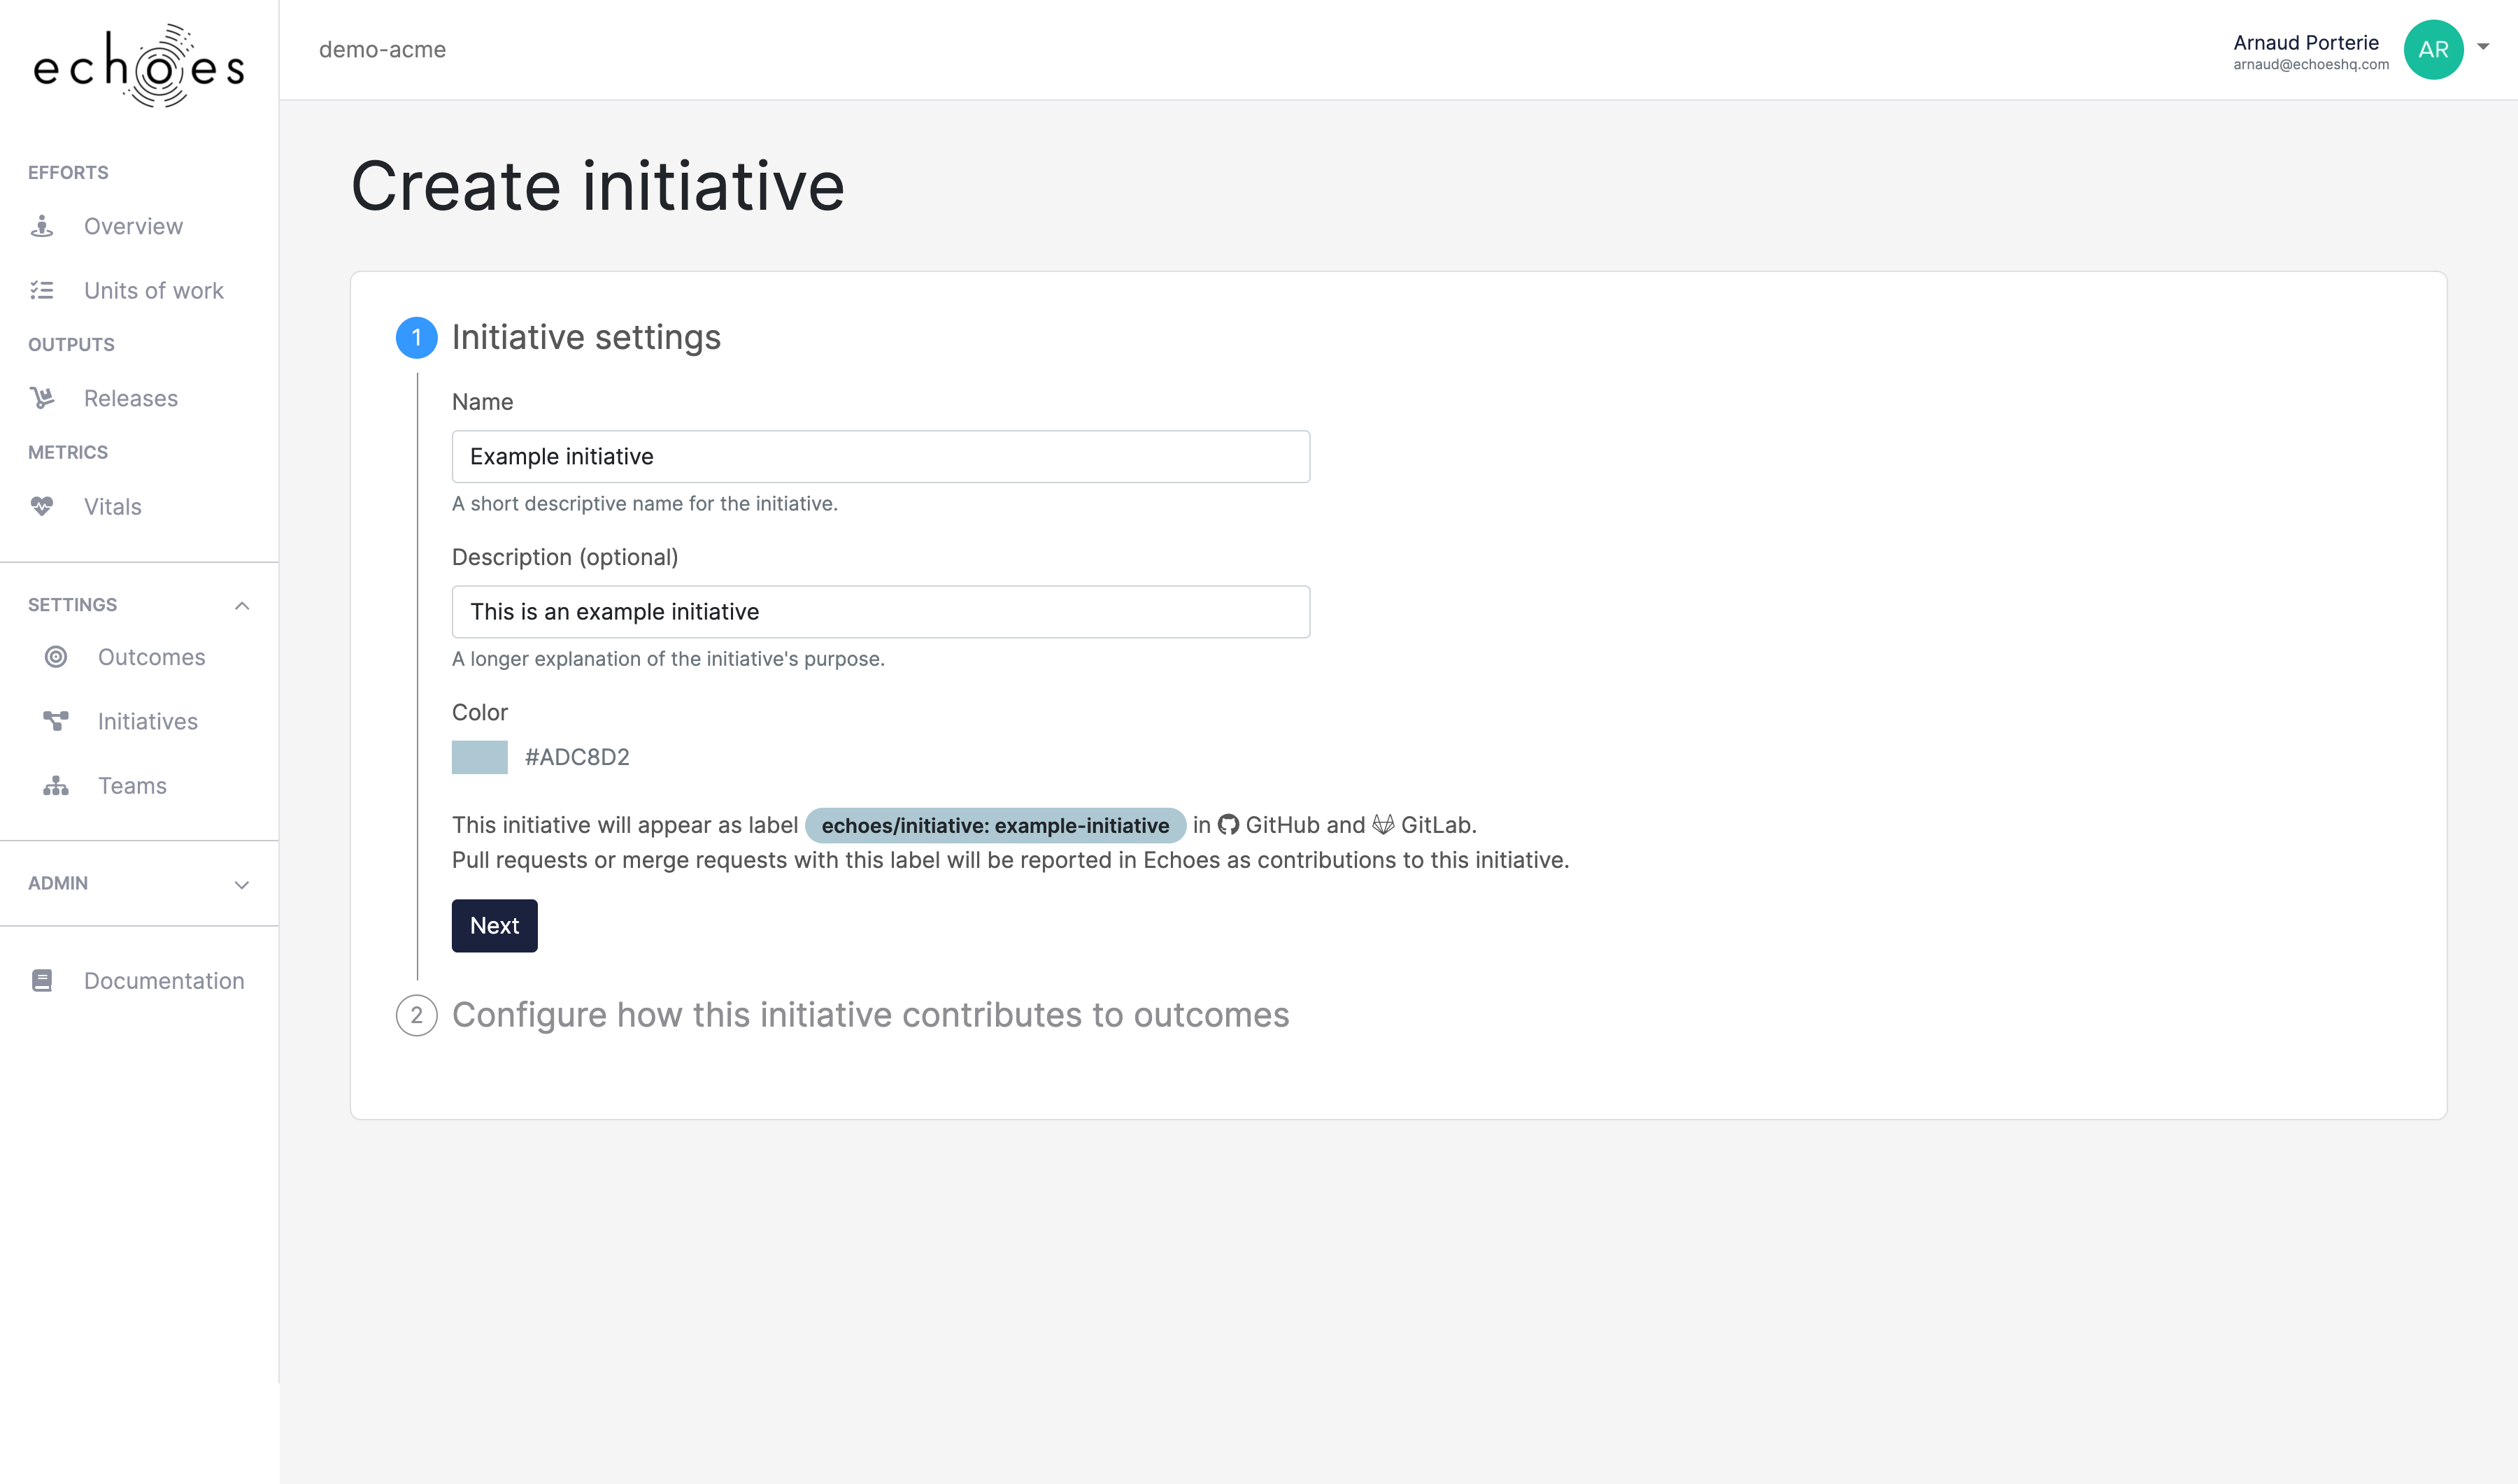Click the Releases dolly icon
Image resolution: width=2518 pixels, height=1484 pixels.
[42, 398]
